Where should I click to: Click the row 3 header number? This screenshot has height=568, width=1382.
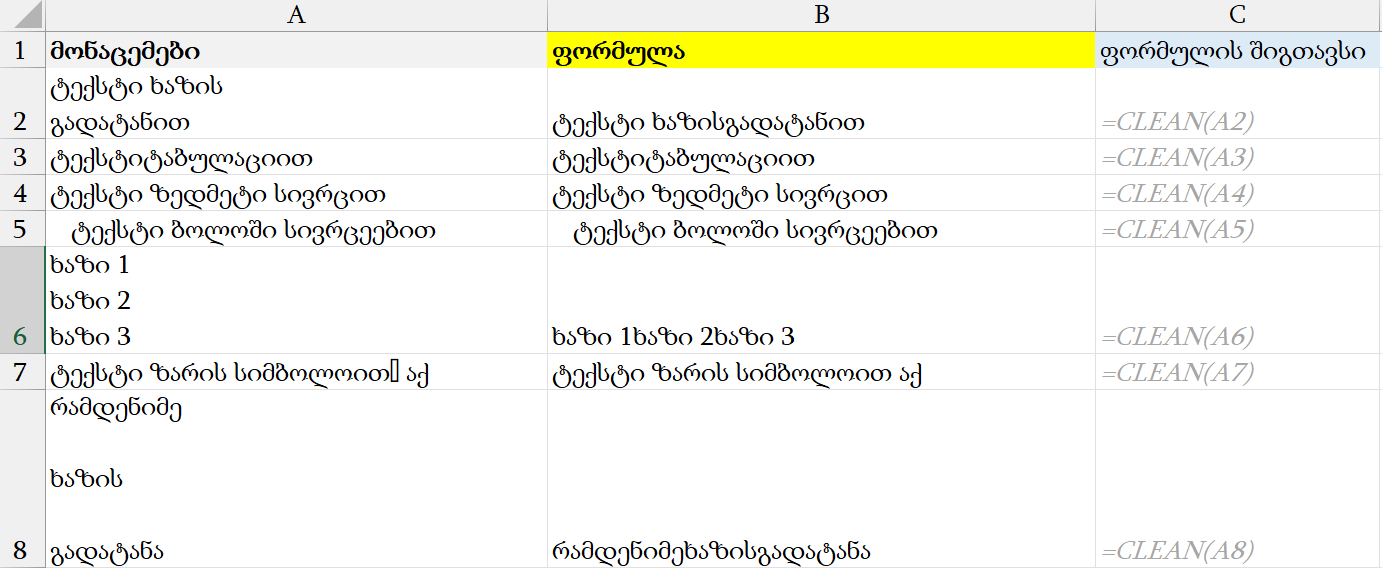point(22,158)
